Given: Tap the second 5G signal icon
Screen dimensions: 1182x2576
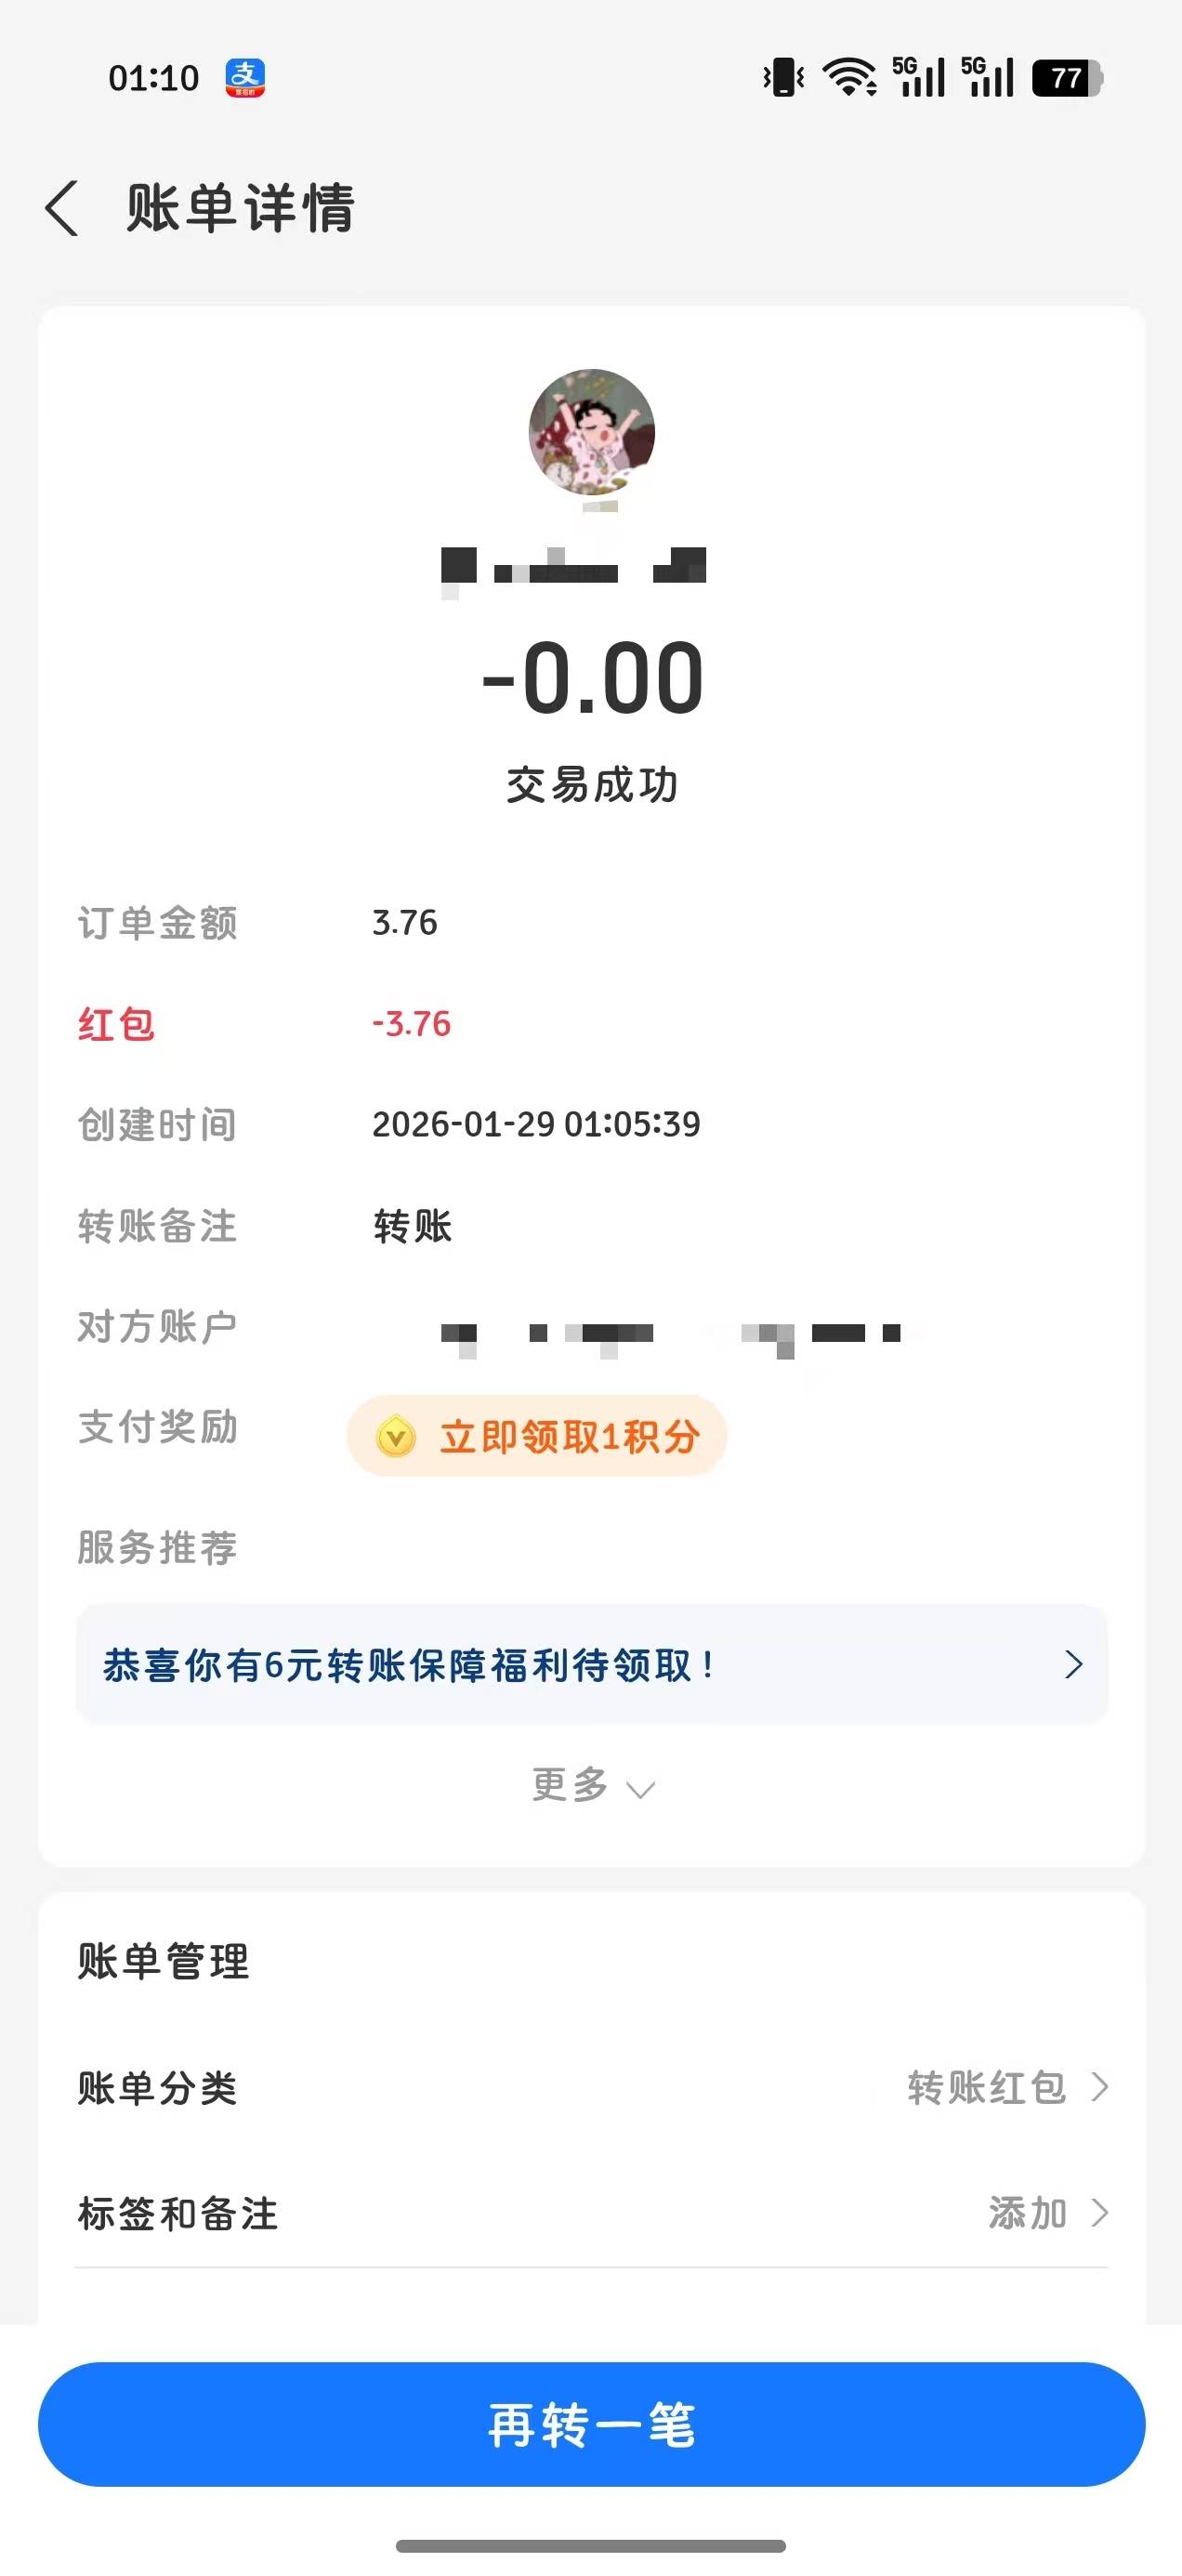Looking at the screenshot, I should (987, 78).
